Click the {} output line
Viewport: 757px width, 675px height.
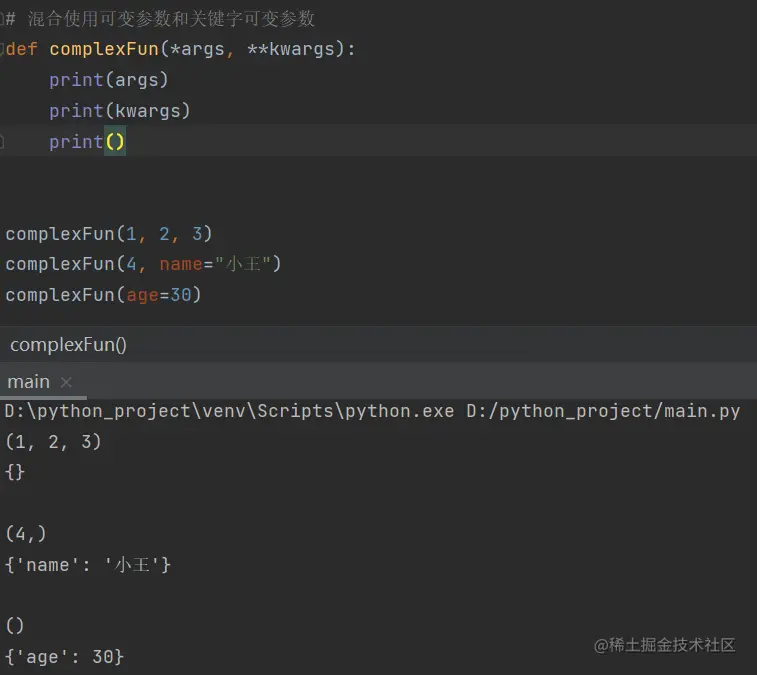pyautogui.click(x=14, y=472)
